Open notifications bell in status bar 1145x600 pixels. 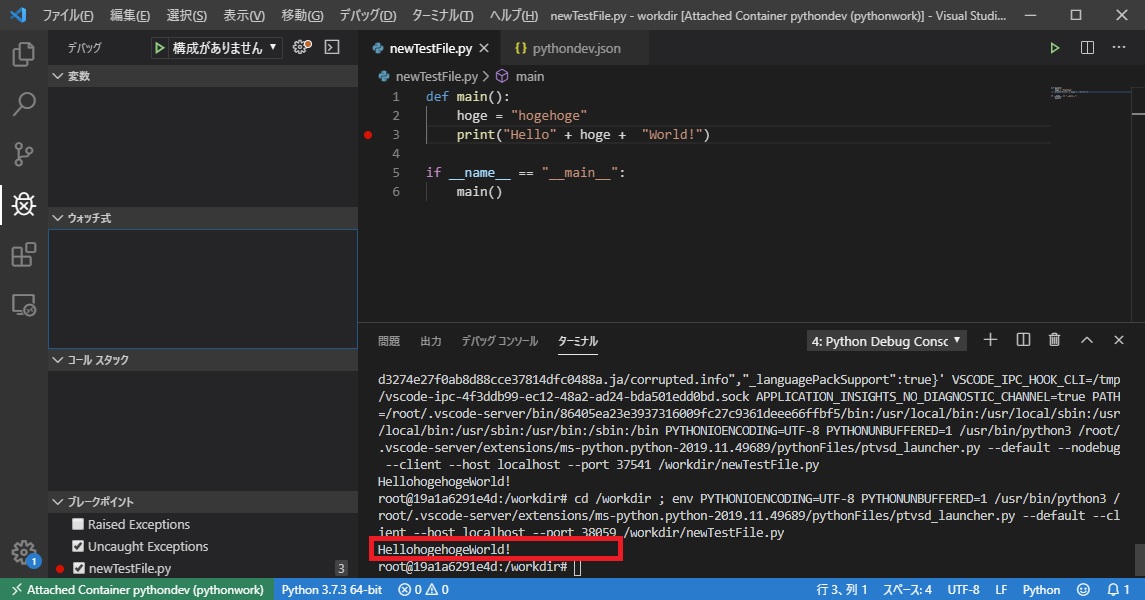tap(1118, 589)
